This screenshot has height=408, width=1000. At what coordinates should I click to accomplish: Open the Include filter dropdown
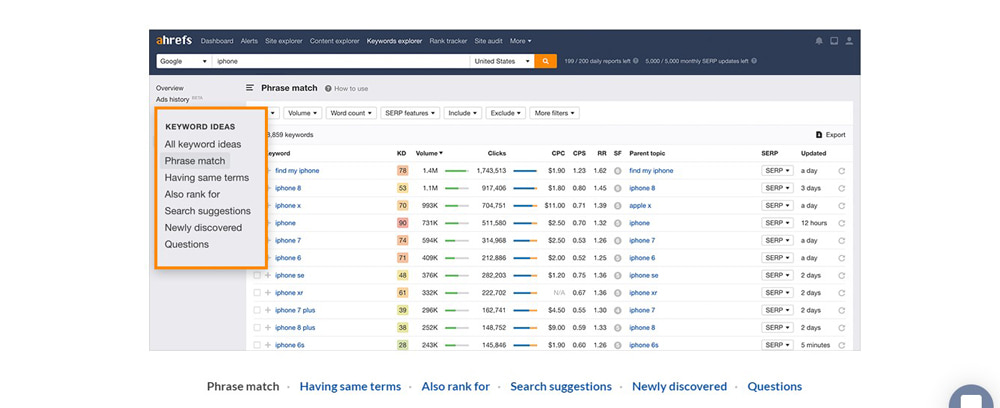(462, 113)
